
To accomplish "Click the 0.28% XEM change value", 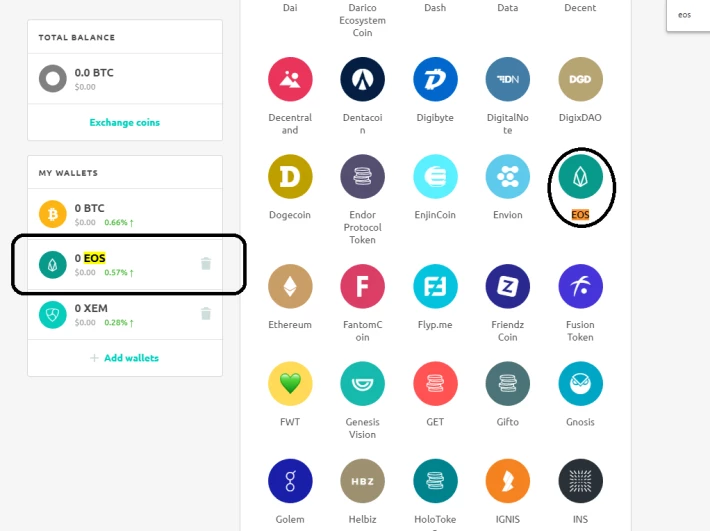I will (119, 322).
